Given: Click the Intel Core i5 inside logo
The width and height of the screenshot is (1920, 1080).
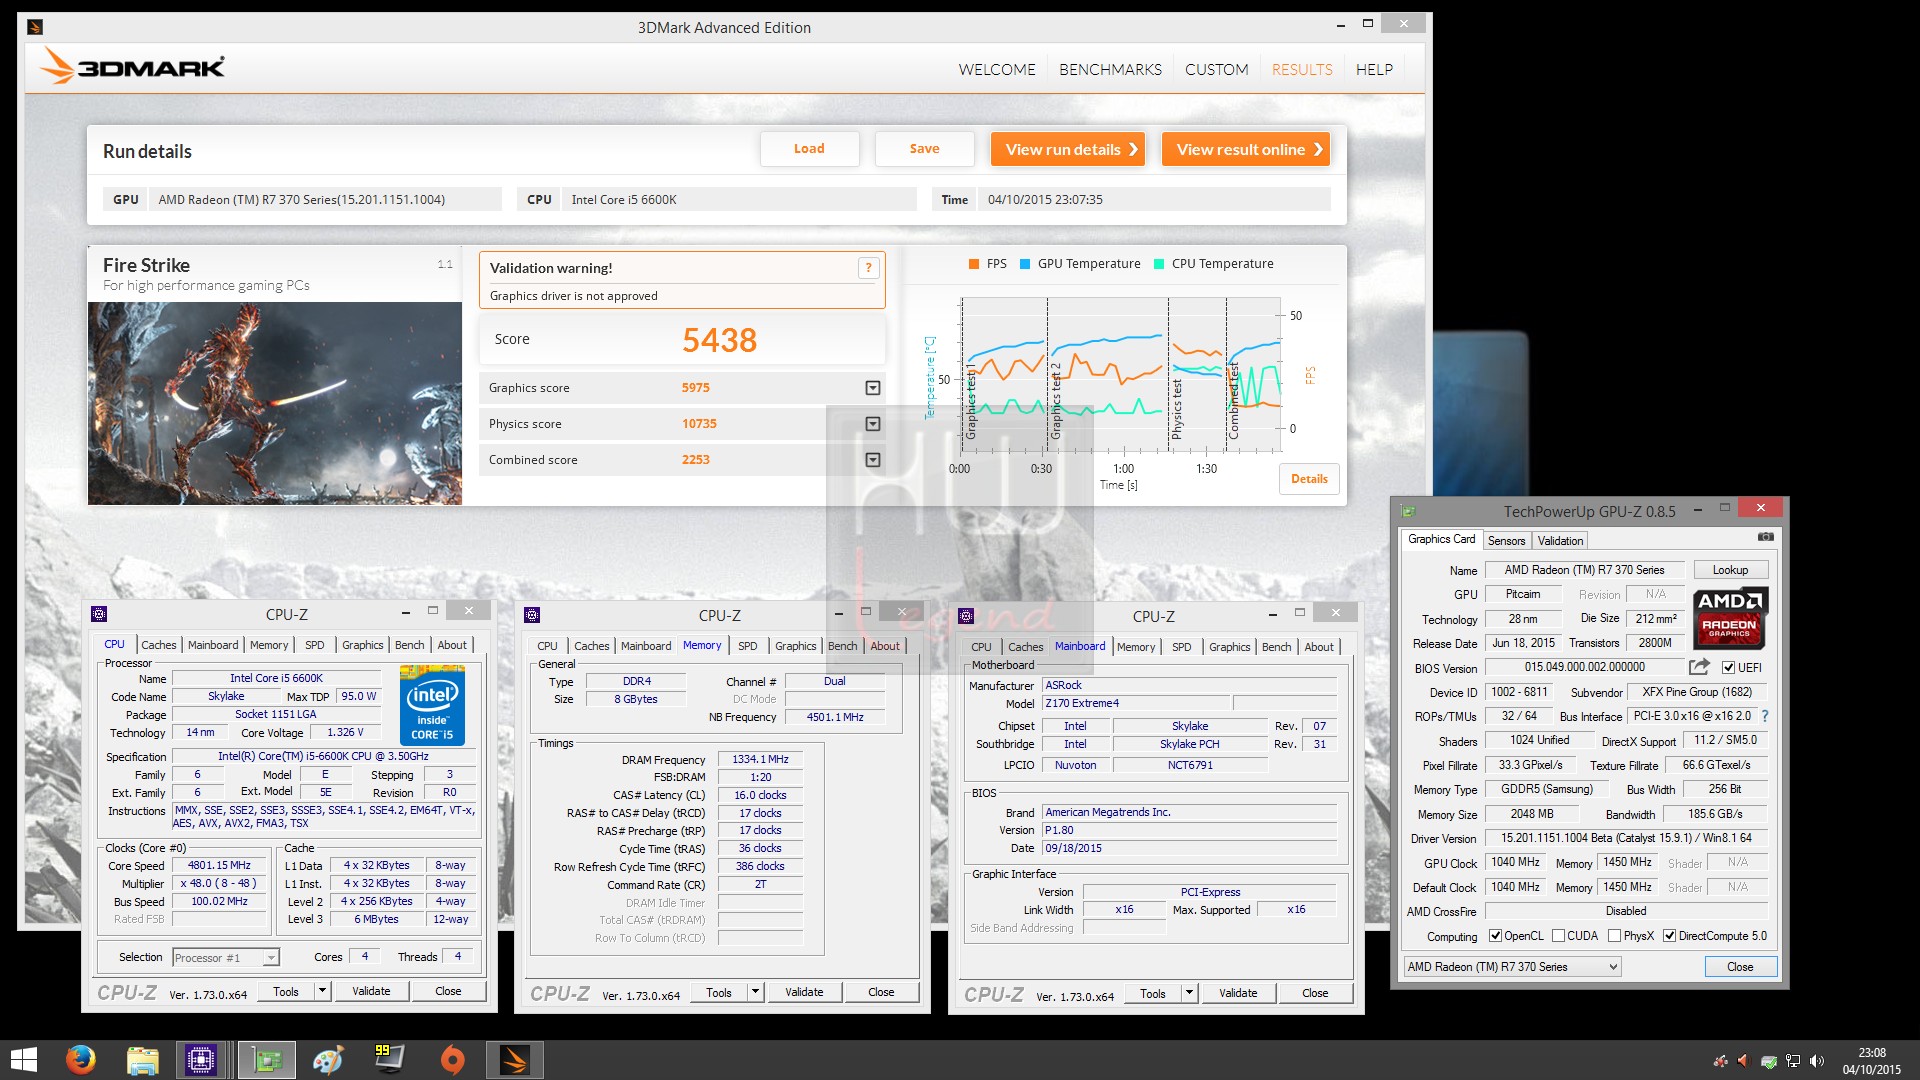Looking at the screenshot, I should [432, 706].
